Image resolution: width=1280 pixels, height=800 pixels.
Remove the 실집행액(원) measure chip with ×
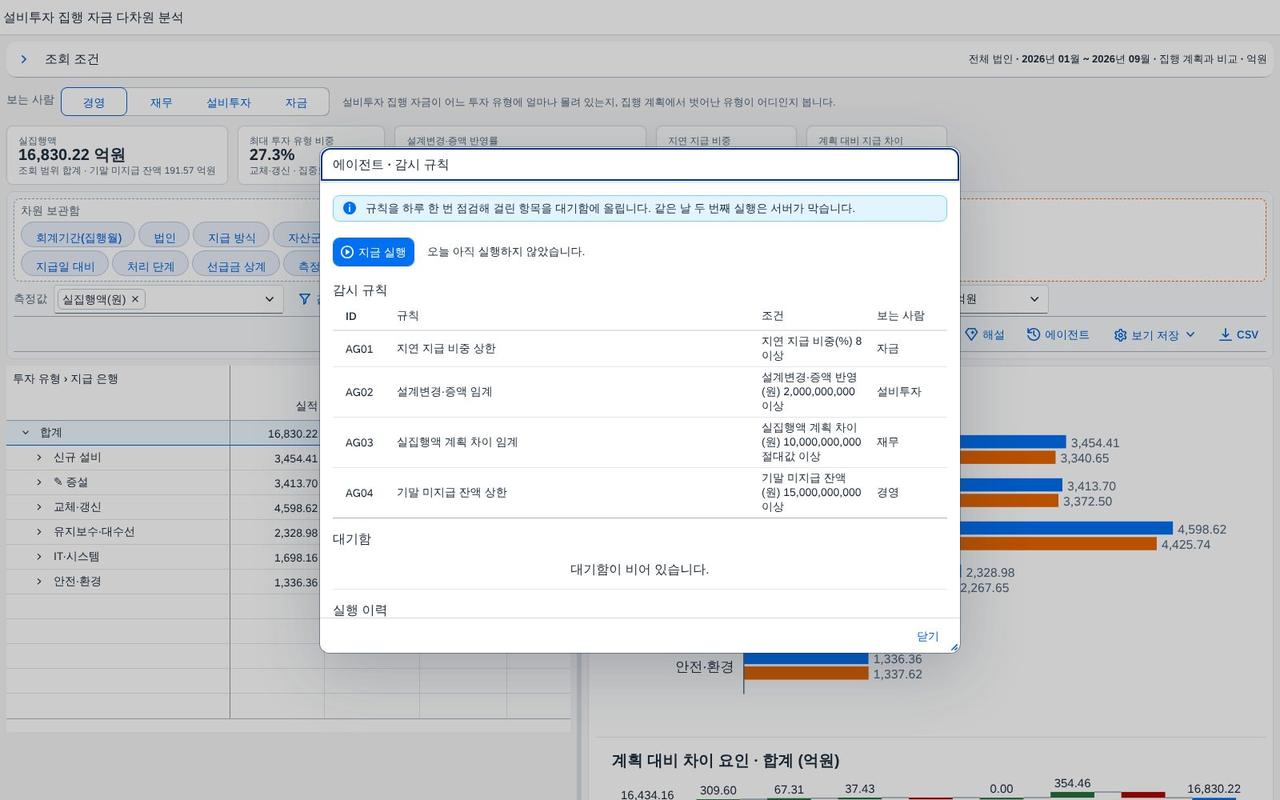135,299
